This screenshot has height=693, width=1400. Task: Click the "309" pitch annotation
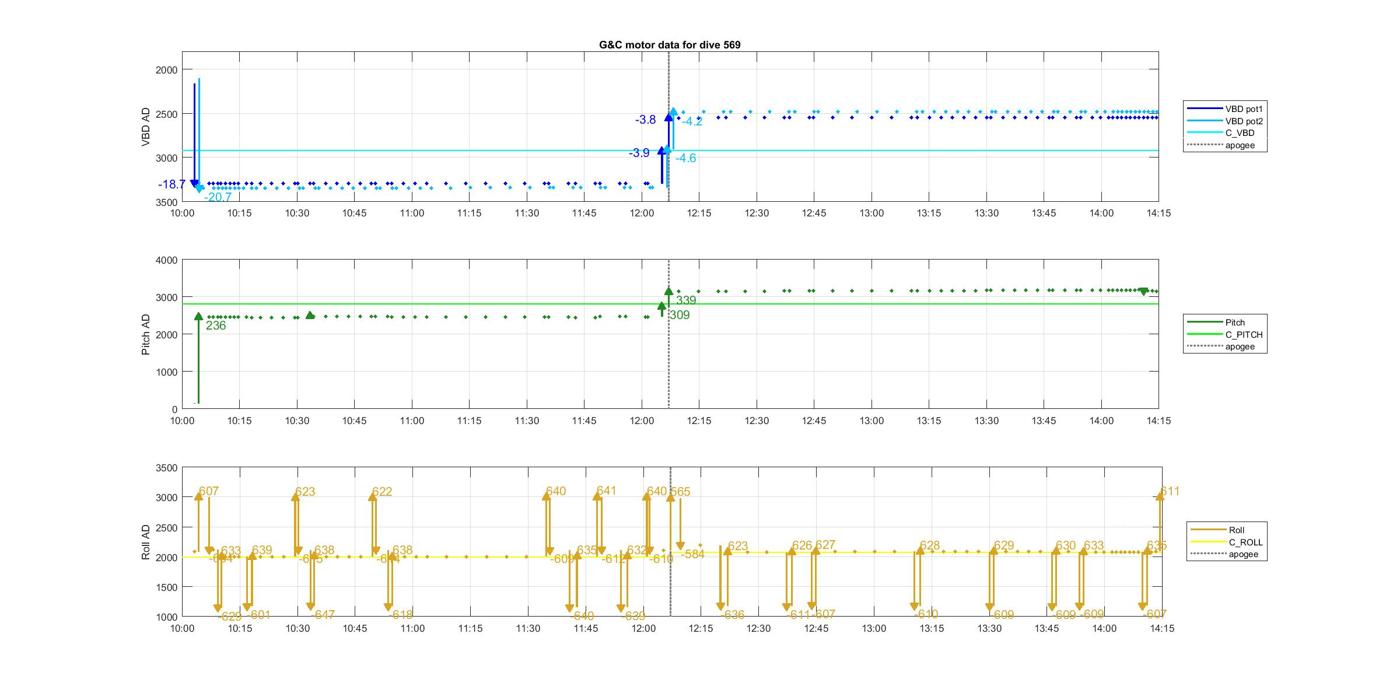679,316
